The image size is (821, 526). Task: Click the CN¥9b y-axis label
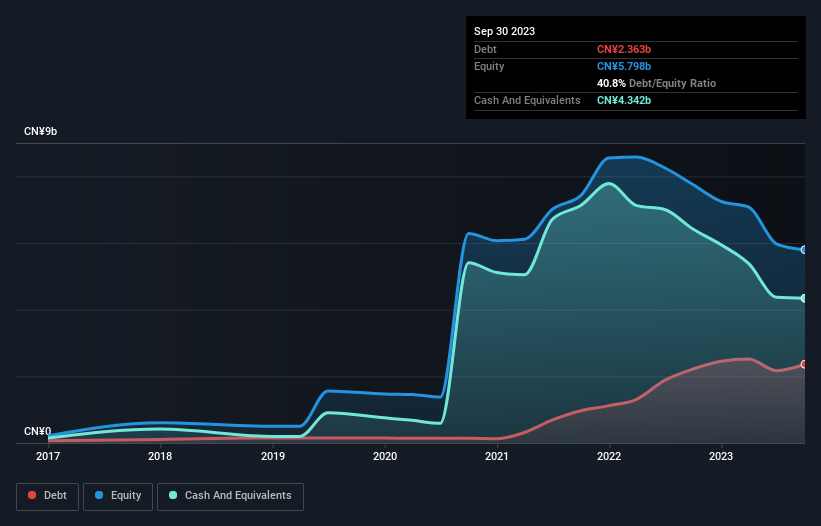40,131
